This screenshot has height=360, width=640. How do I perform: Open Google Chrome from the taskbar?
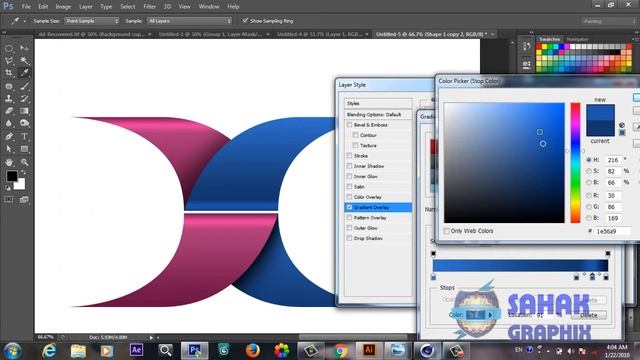click(x=340, y=351)
